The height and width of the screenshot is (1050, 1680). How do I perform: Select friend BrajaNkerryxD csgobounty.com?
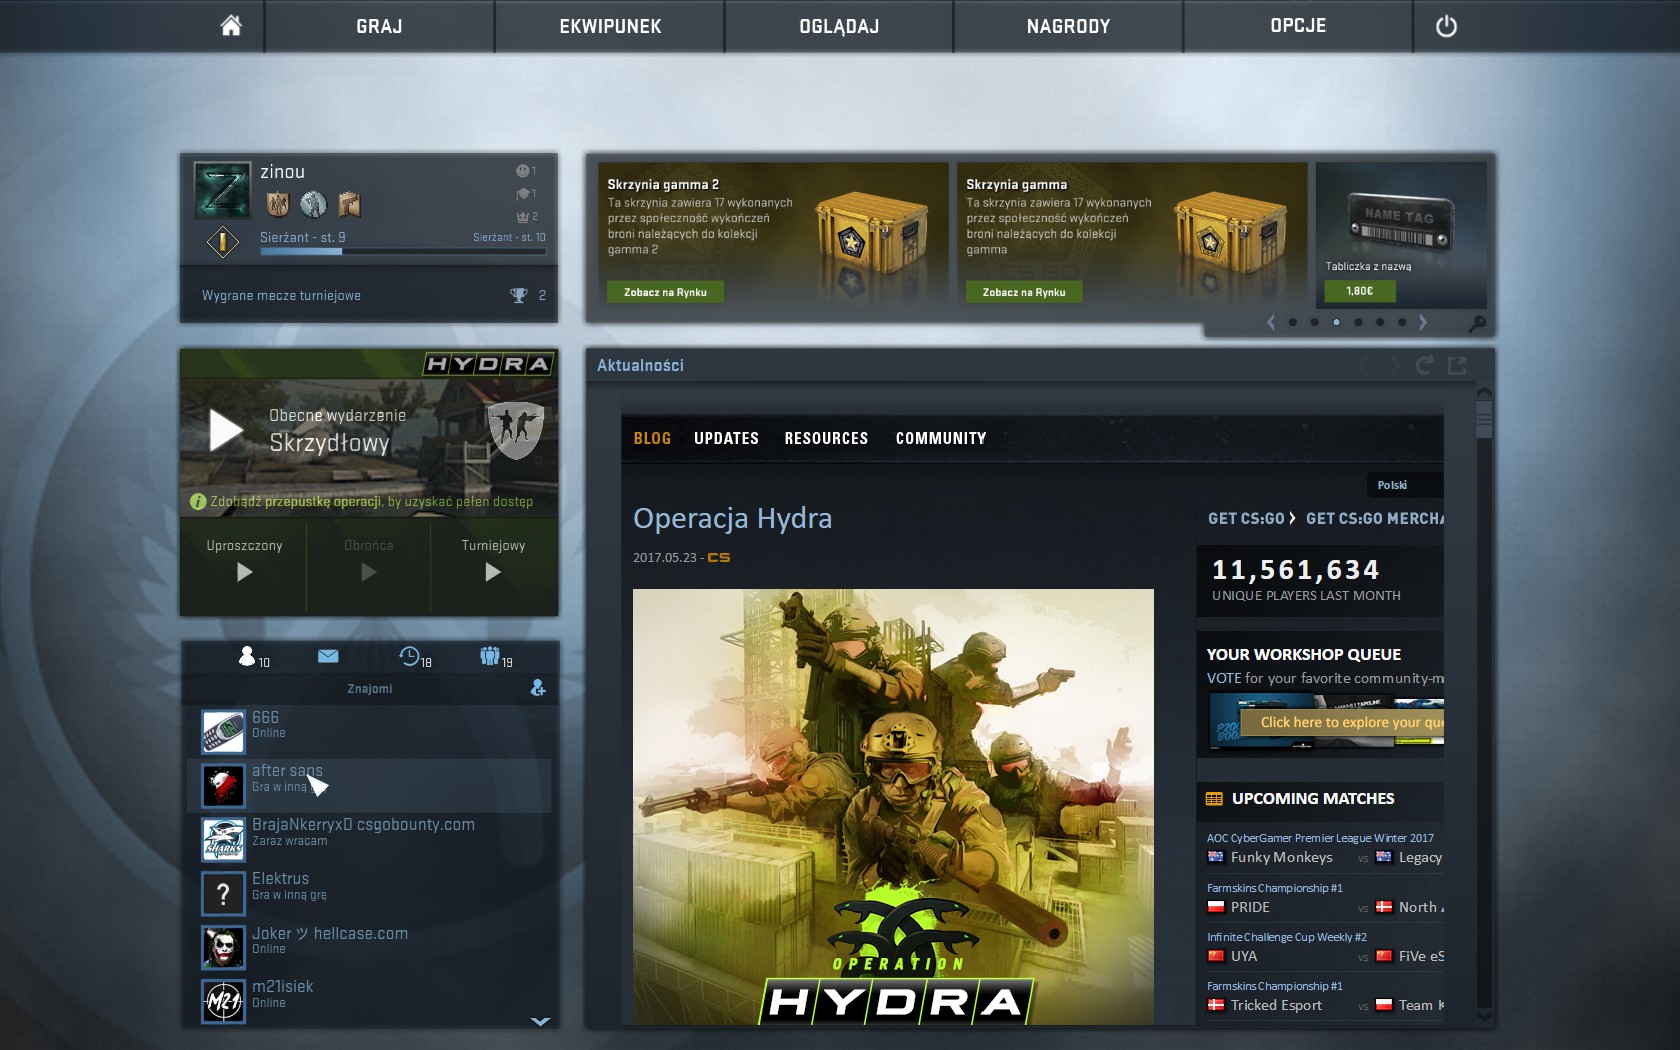(369, 839)
